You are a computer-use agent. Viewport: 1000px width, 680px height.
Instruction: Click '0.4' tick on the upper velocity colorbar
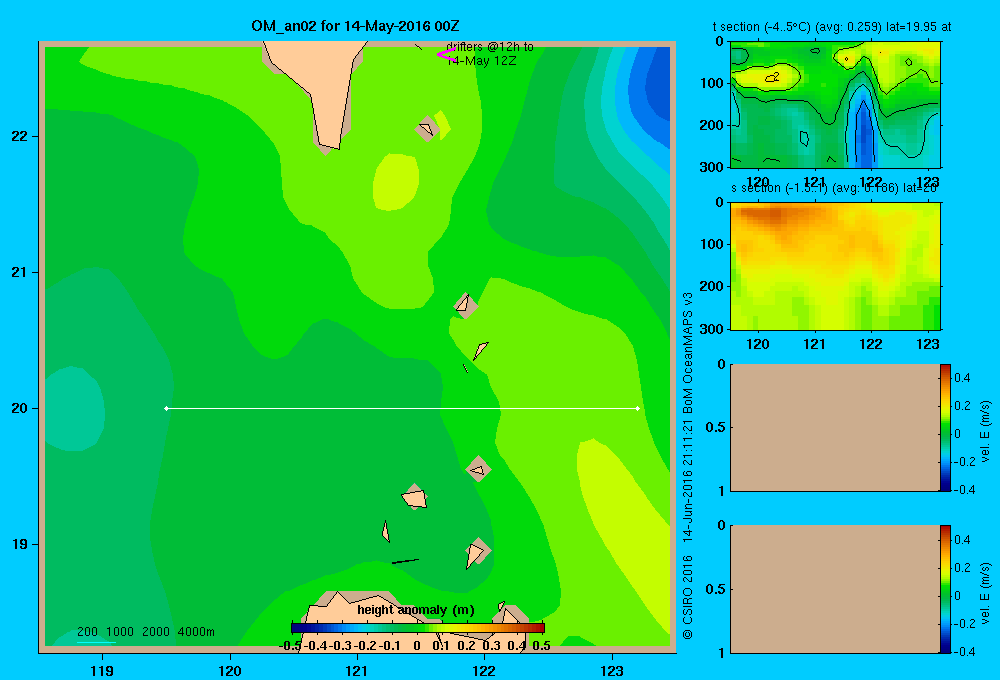[962, 378]
